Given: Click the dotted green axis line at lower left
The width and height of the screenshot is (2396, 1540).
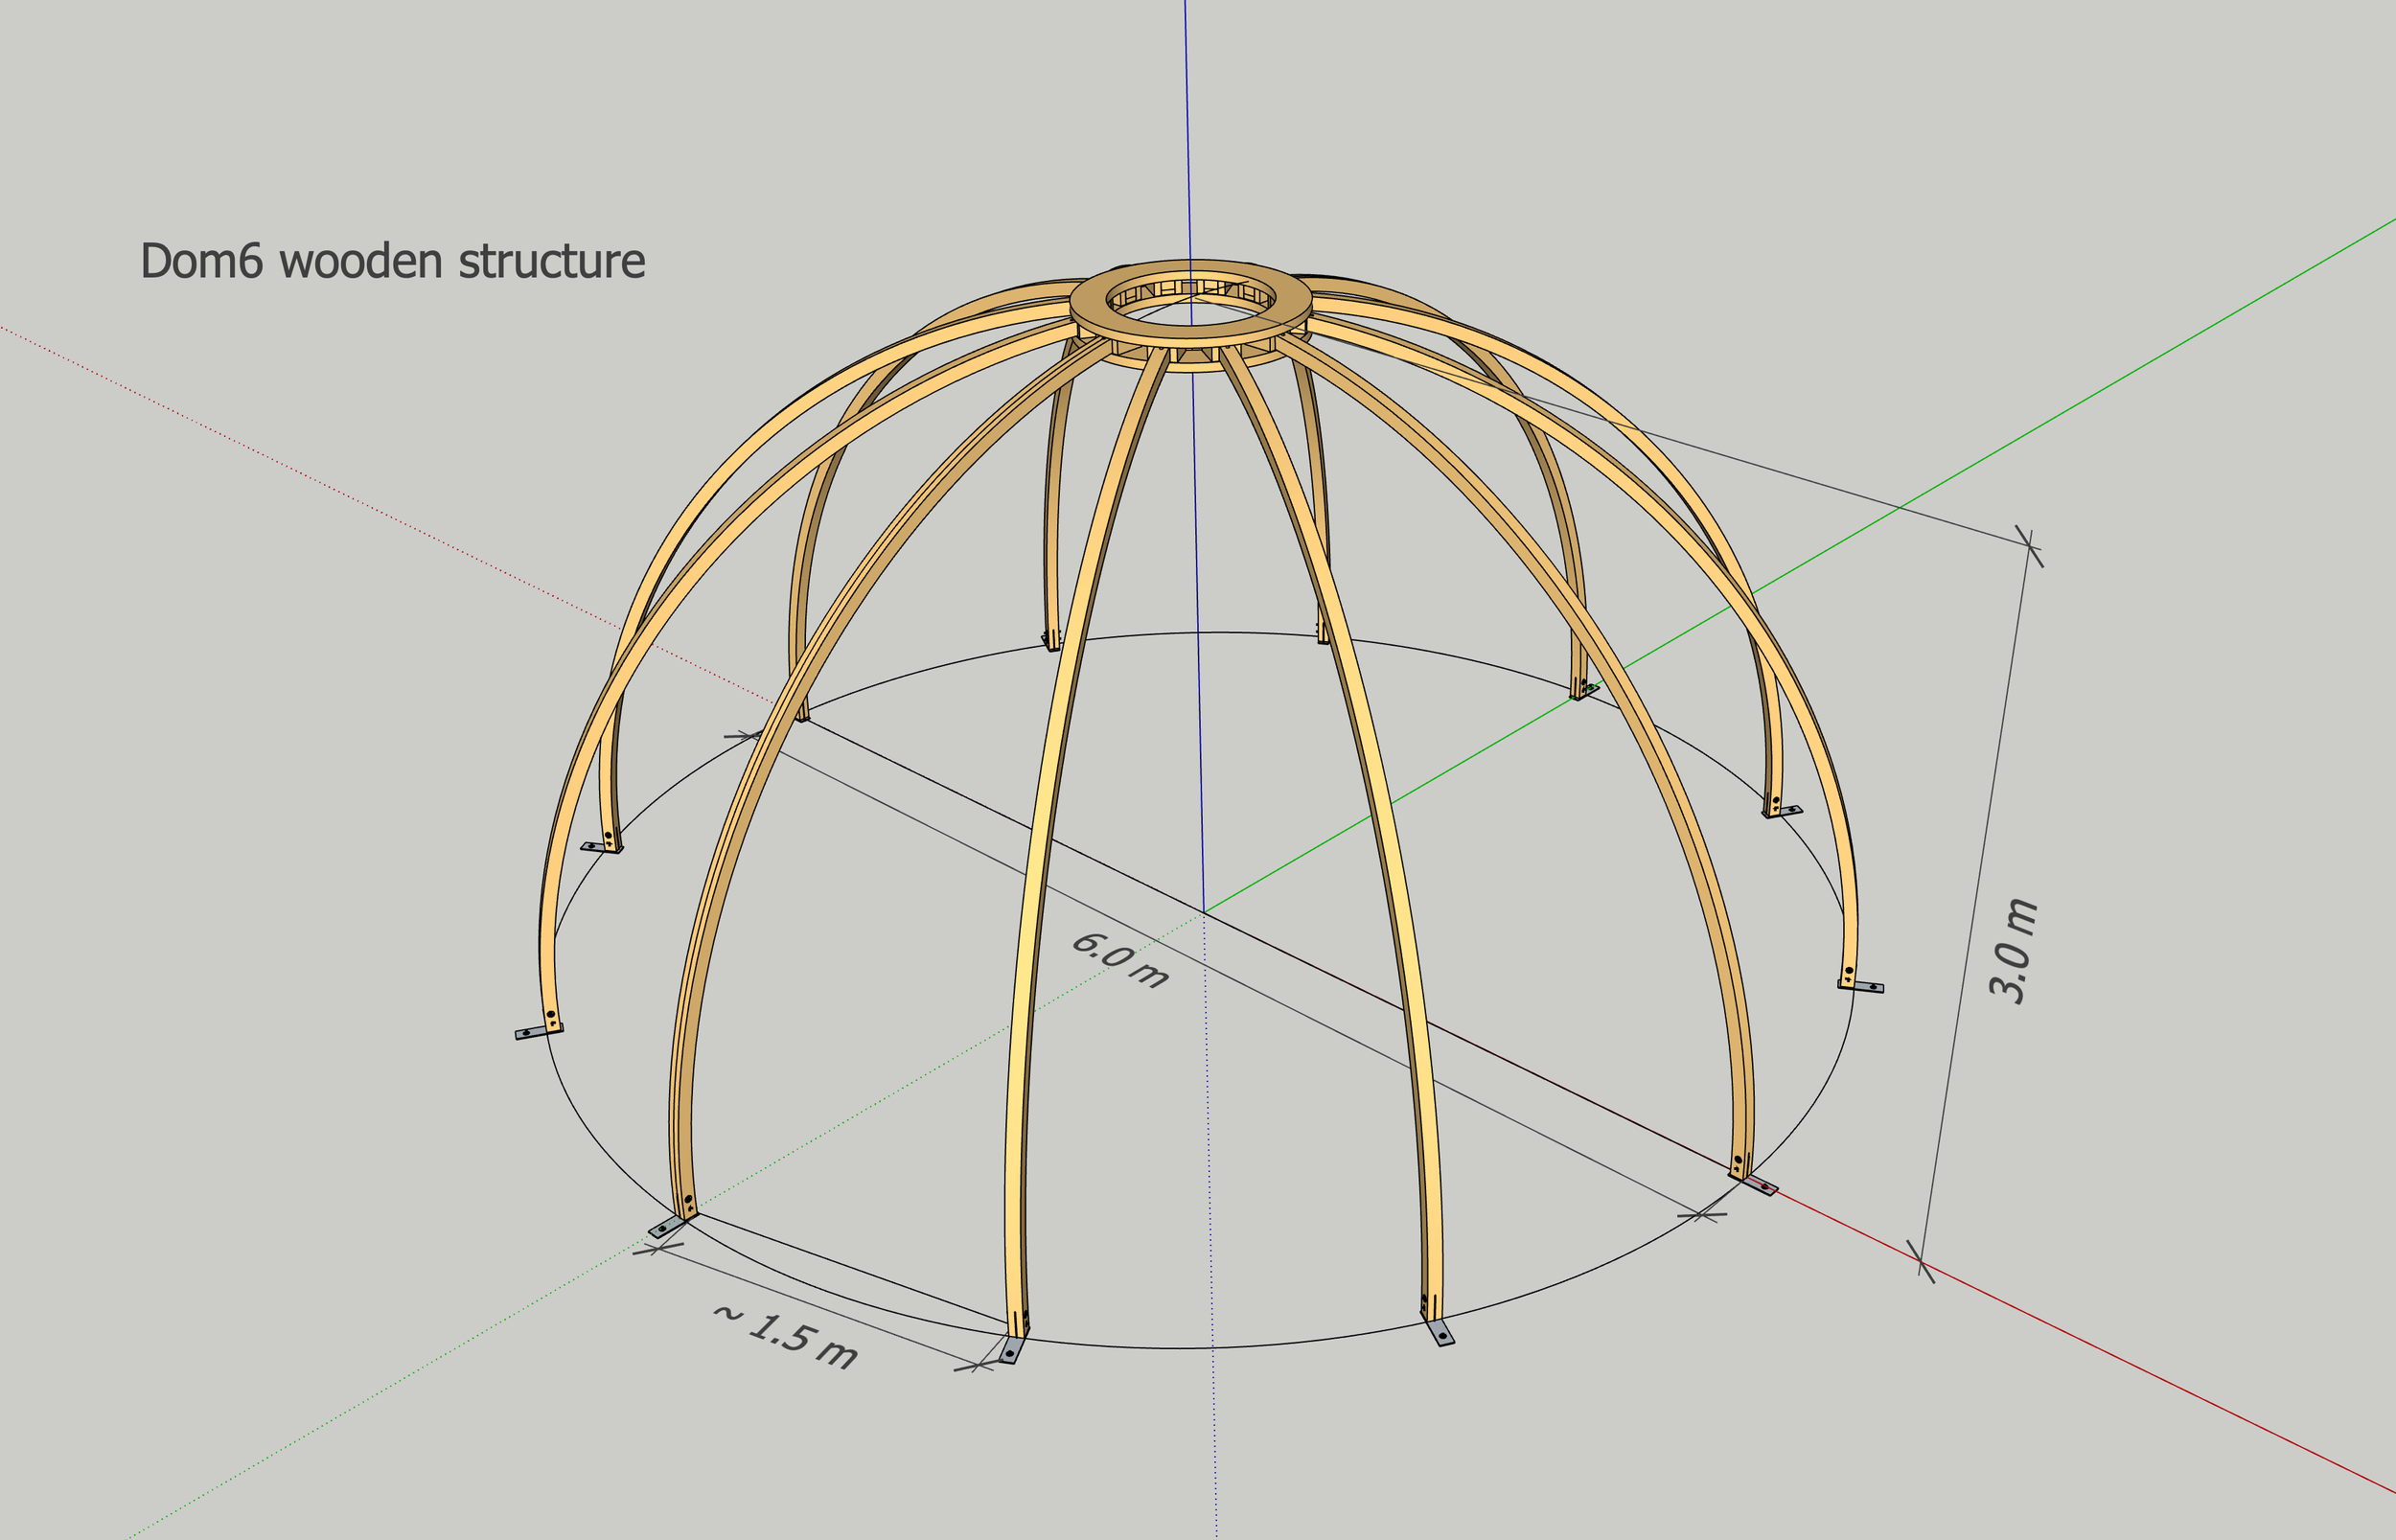Looking at the screenshot, I should point(400,1382).
